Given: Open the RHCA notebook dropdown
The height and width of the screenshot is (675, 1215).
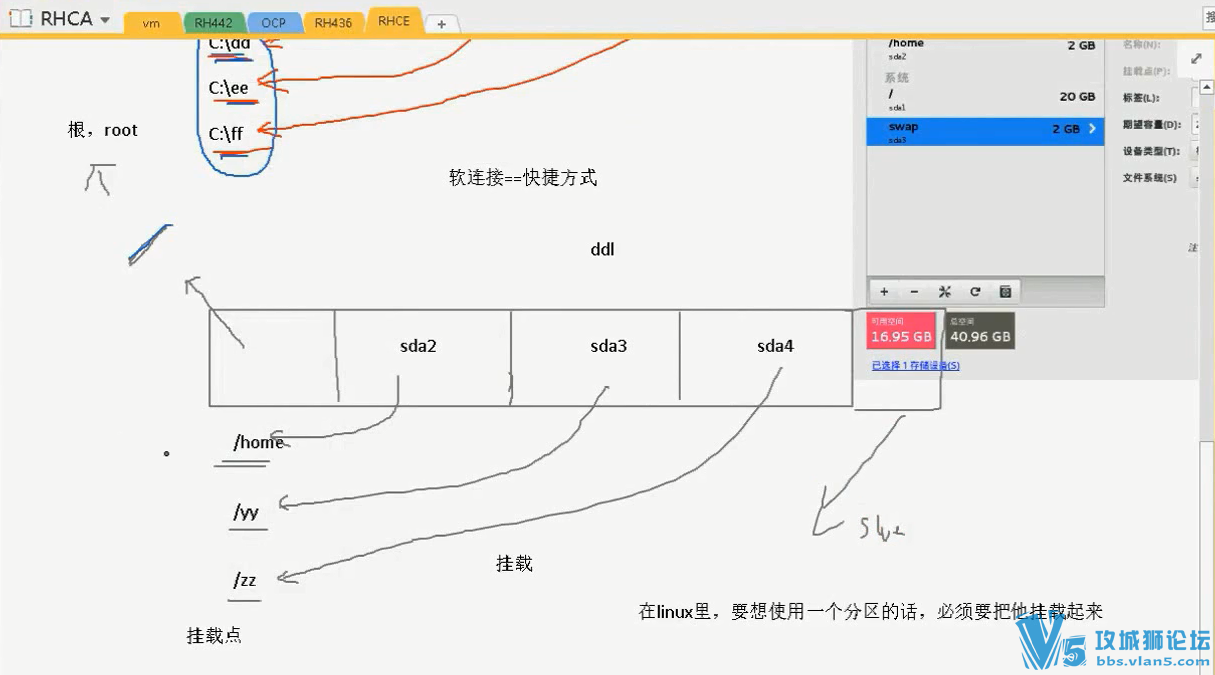Looking at the screenshot, I should [105, 20].
